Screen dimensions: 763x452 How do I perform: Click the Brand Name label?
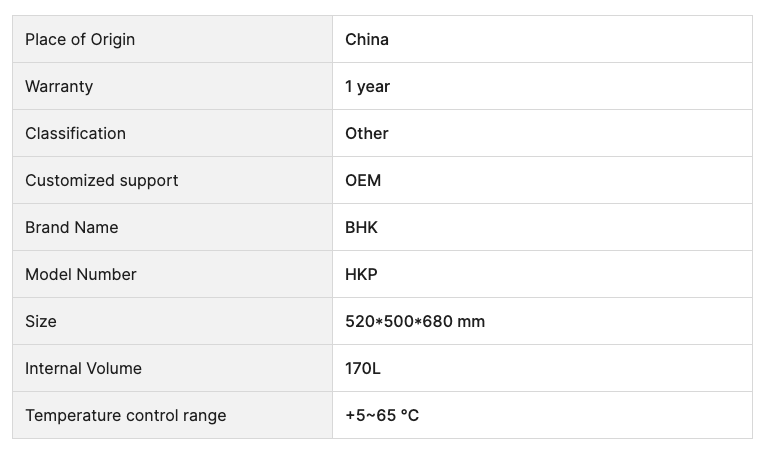pos(71,227)
